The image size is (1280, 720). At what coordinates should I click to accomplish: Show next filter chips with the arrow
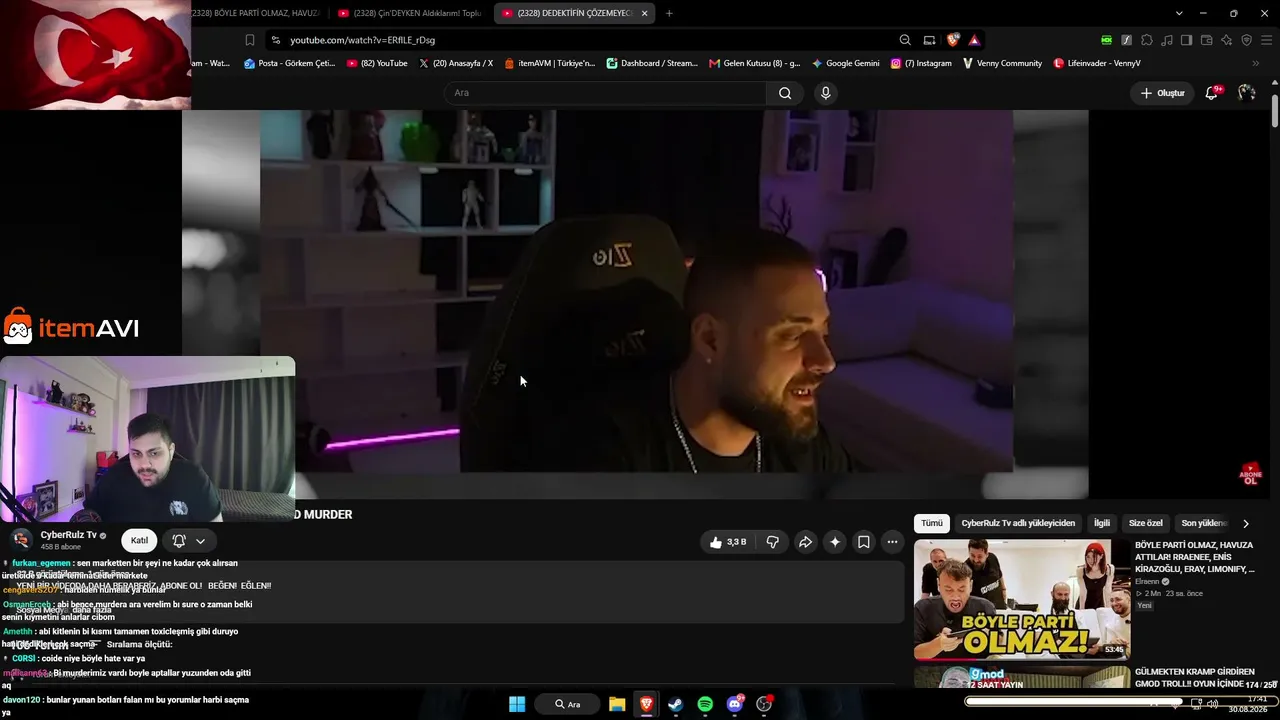[1246, 523]
